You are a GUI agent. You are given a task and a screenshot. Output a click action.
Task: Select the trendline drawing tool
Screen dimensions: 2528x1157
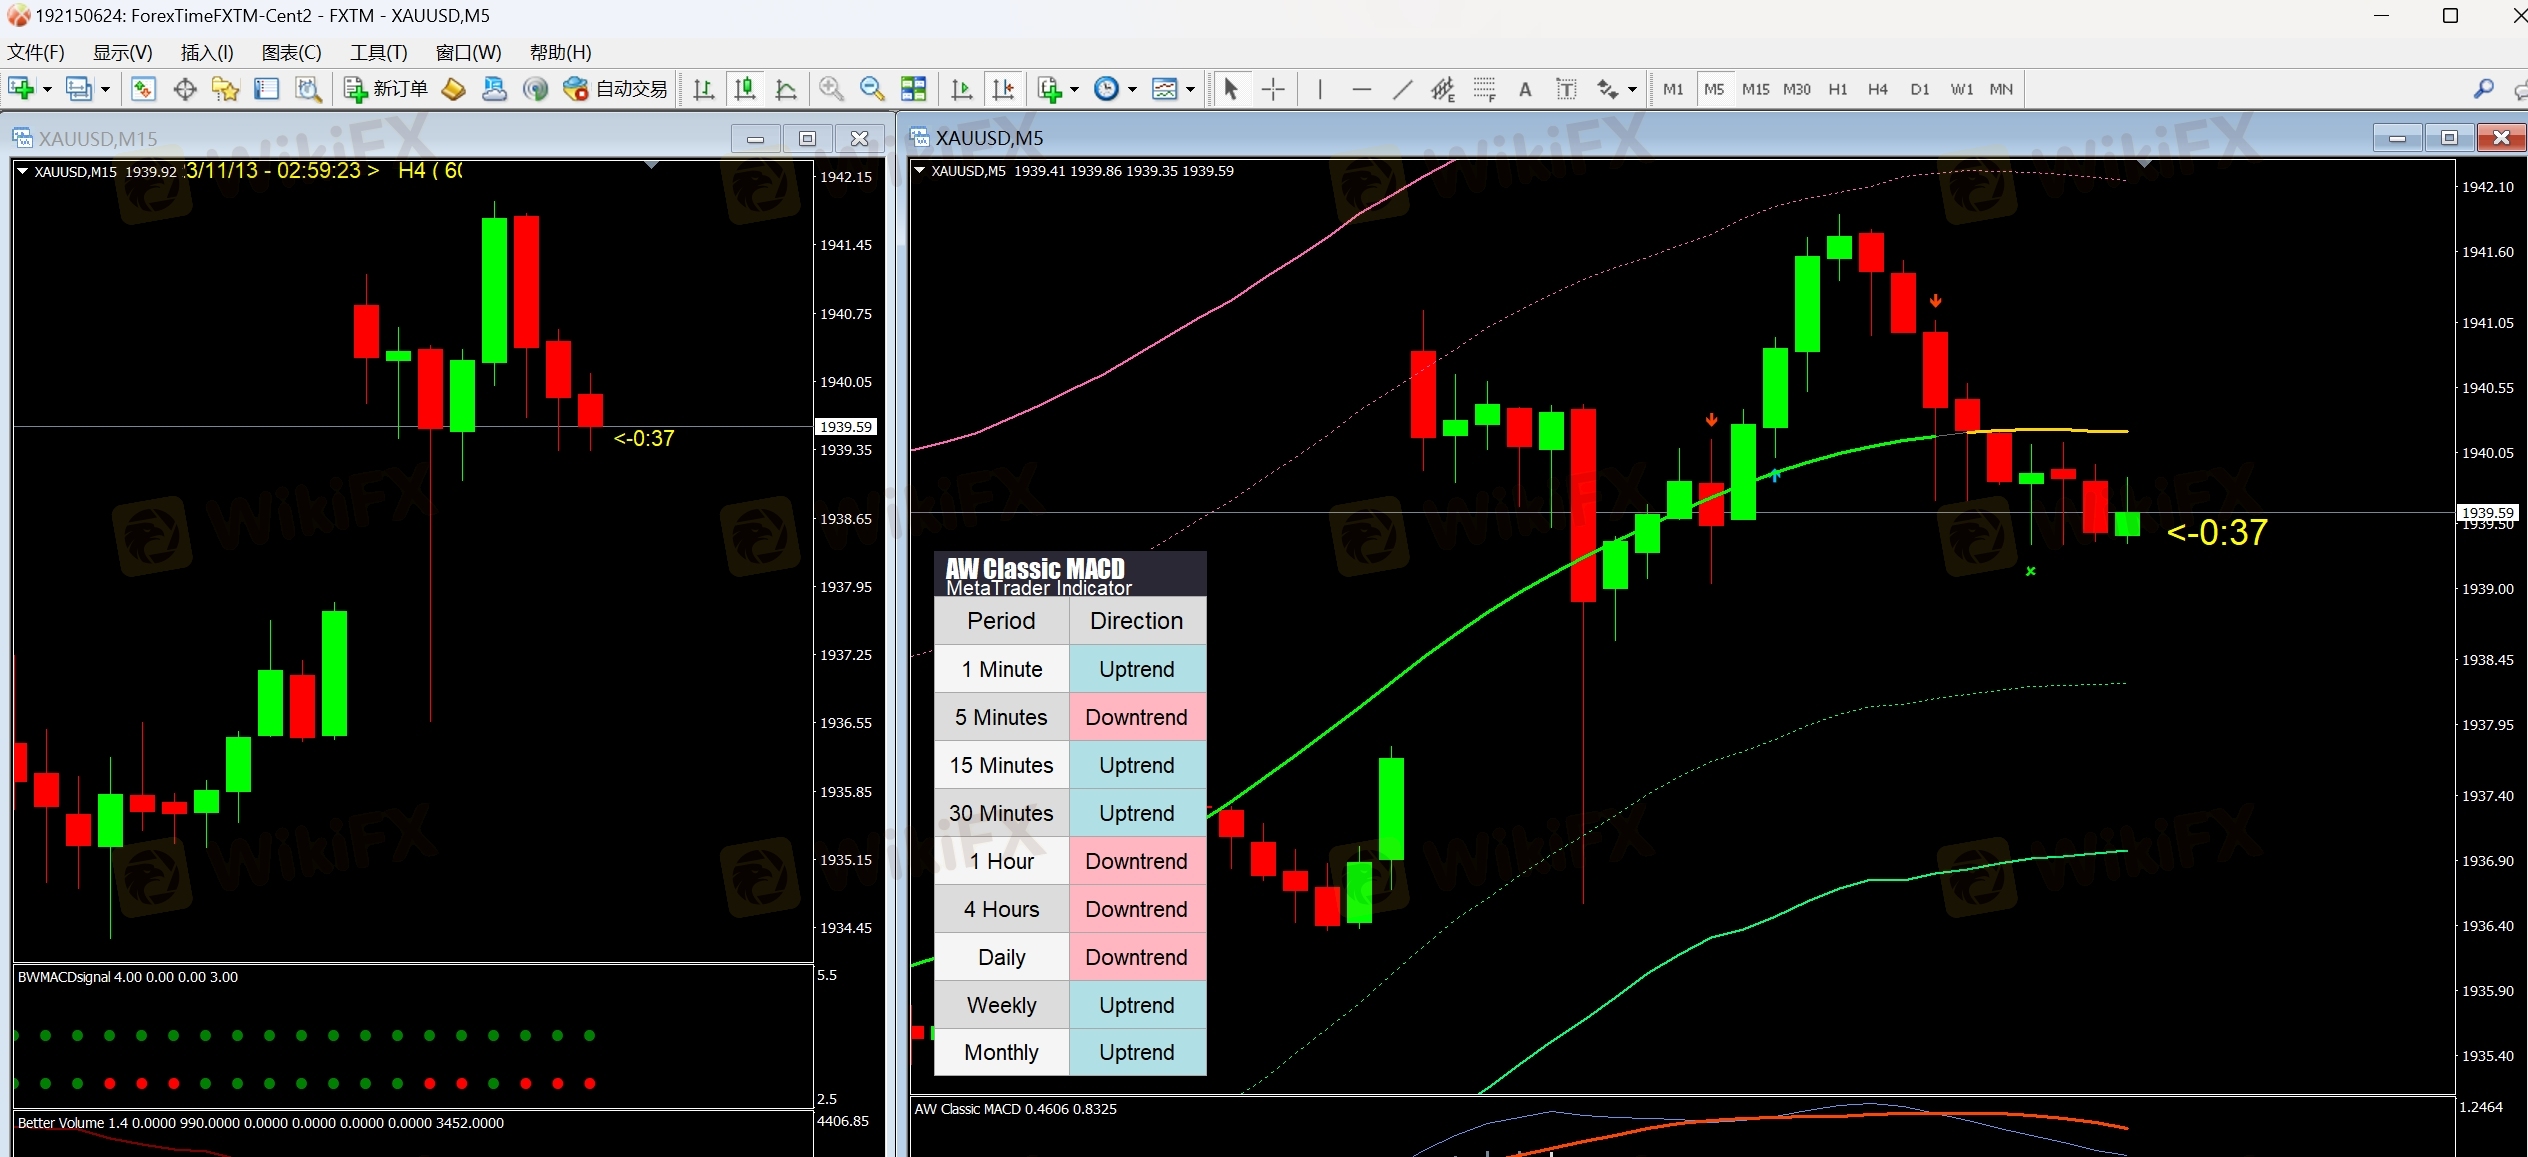coord(1402,89)
